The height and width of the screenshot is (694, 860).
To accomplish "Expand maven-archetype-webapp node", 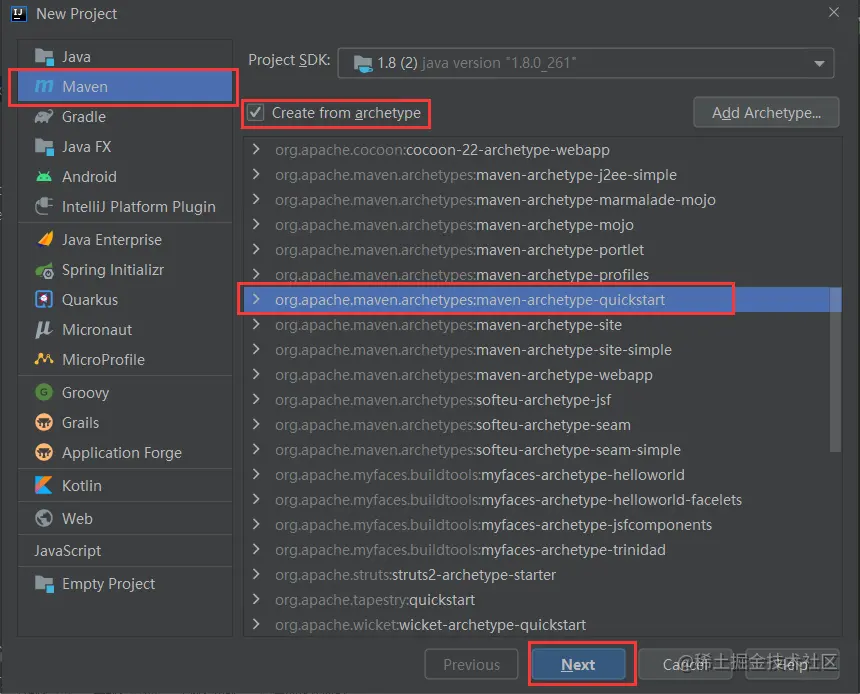I will (x=256, y=374).
